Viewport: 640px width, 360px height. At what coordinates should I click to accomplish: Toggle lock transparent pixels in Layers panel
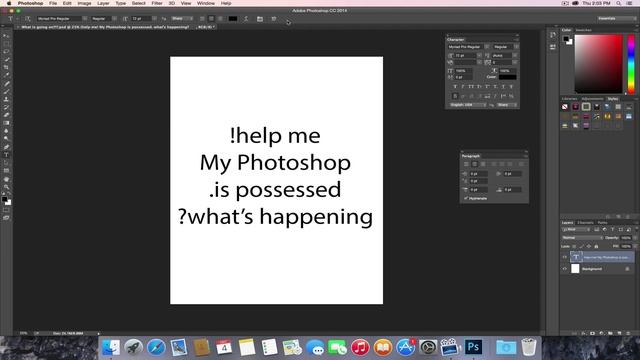tap(574, 247)
